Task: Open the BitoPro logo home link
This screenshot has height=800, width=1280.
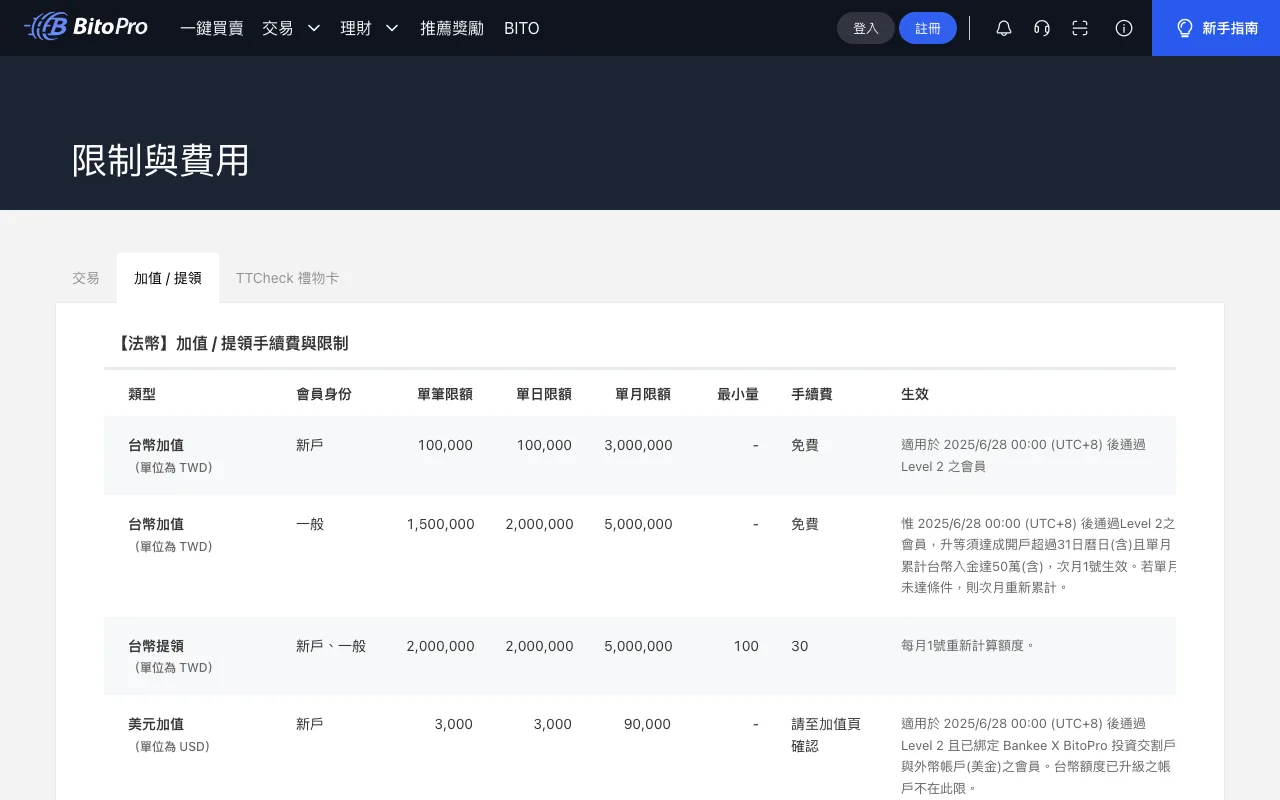Action: pyautogui.click(x=86, y=27)
